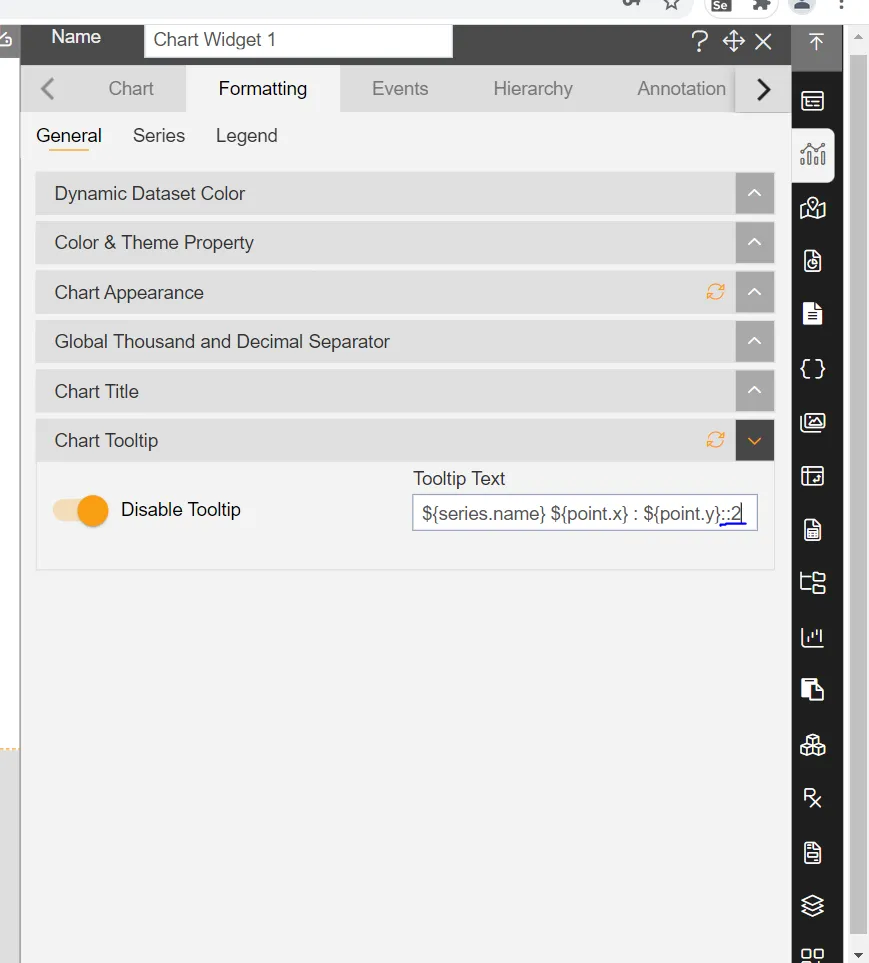Open the stacked cubes sidebar icon
869x963 pixels.
(x=812, y=745)
